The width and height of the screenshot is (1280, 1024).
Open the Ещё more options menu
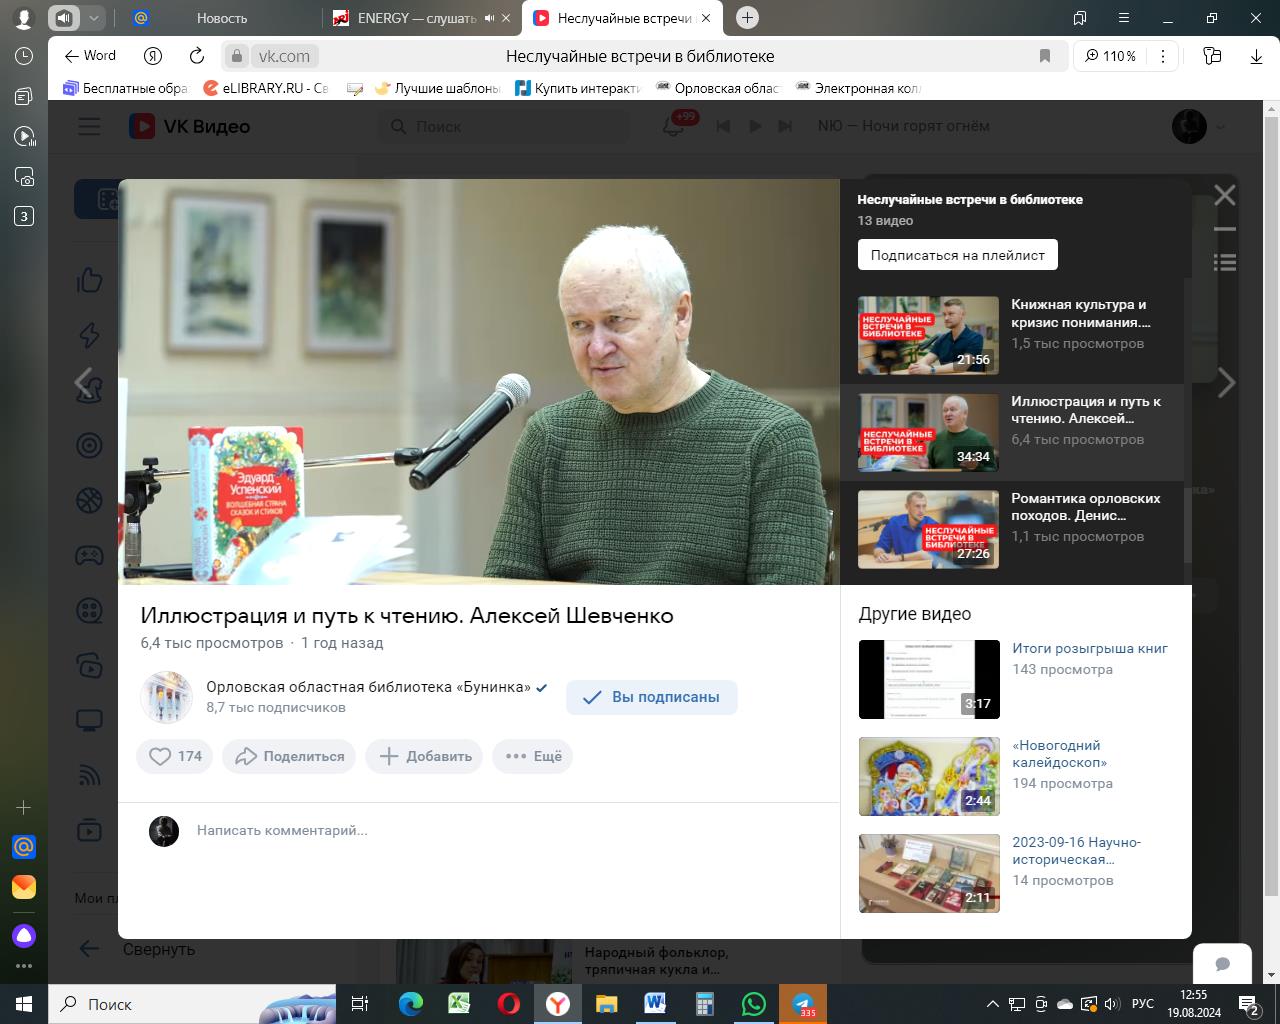533,756
